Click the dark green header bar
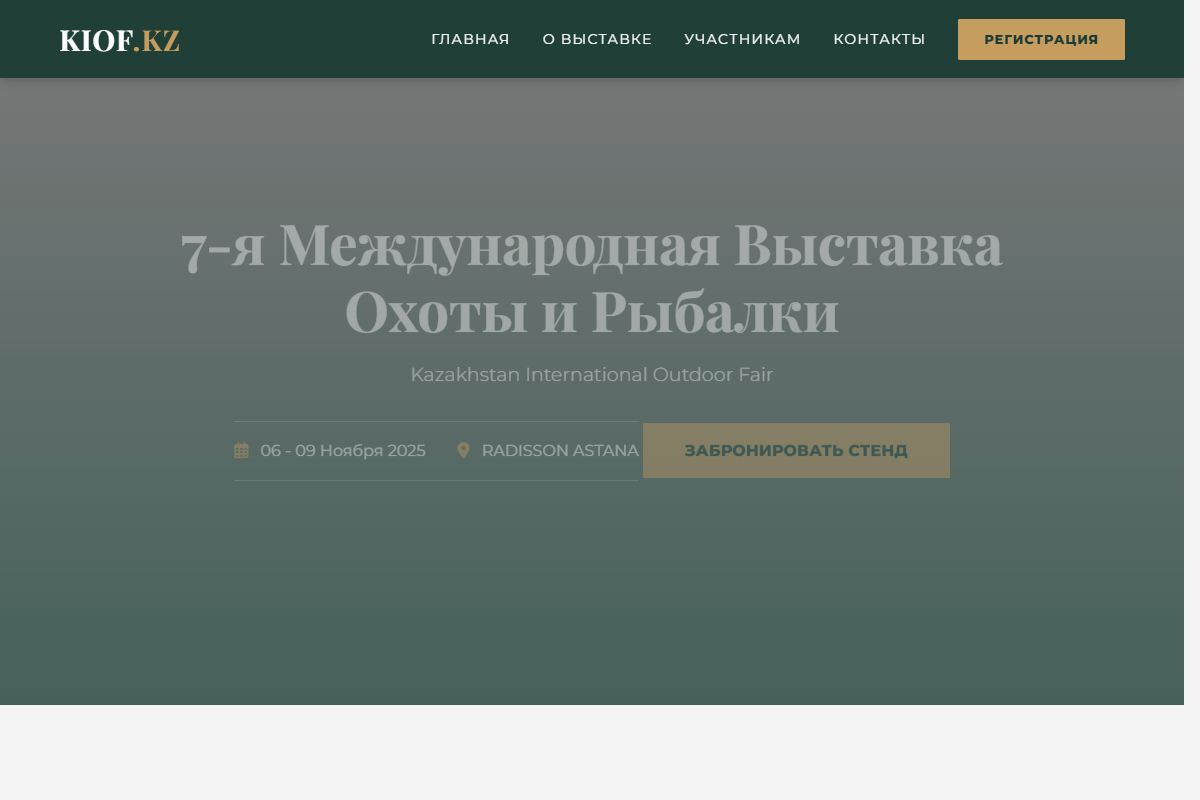Viewport: 1200px width, 800px height. (300, 39)
